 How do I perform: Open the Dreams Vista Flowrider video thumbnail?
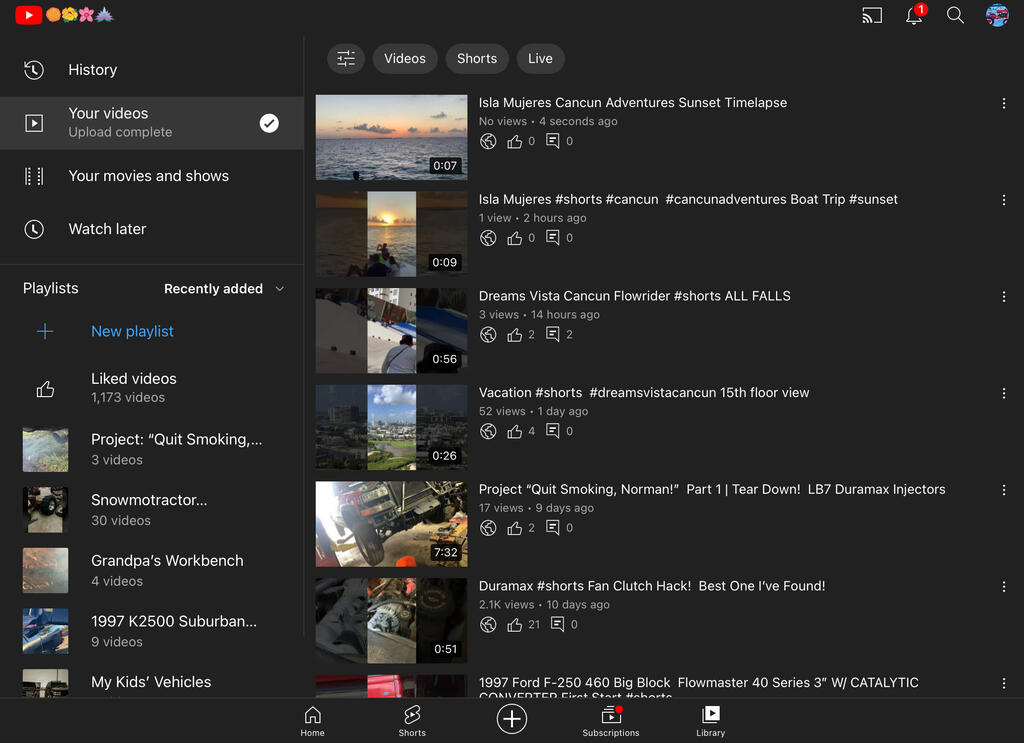point(391,331)
